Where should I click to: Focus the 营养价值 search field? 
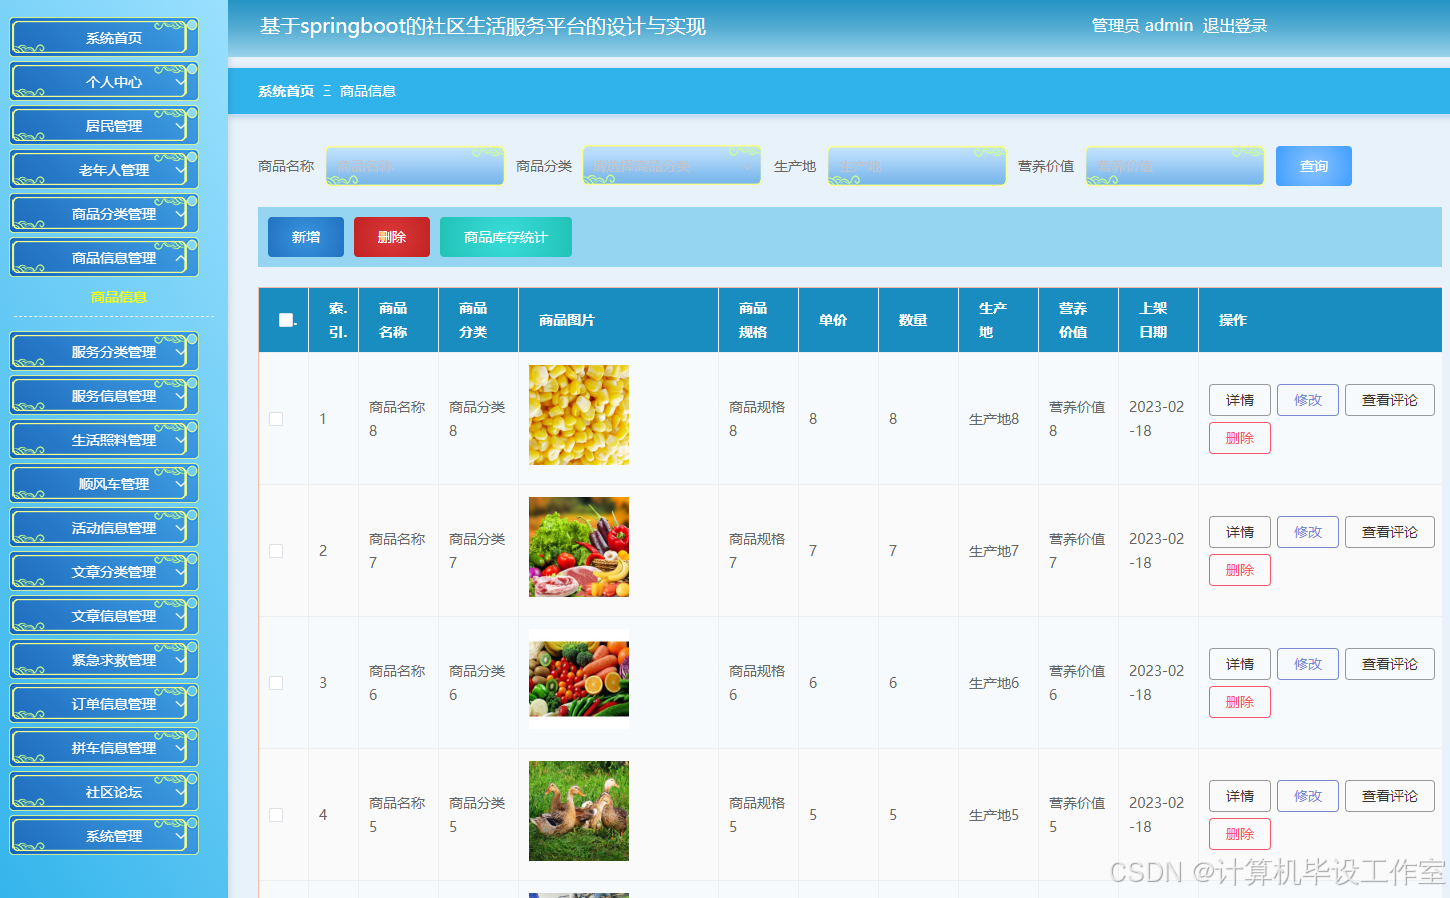pyautogui.click(x=1175, y=166)
